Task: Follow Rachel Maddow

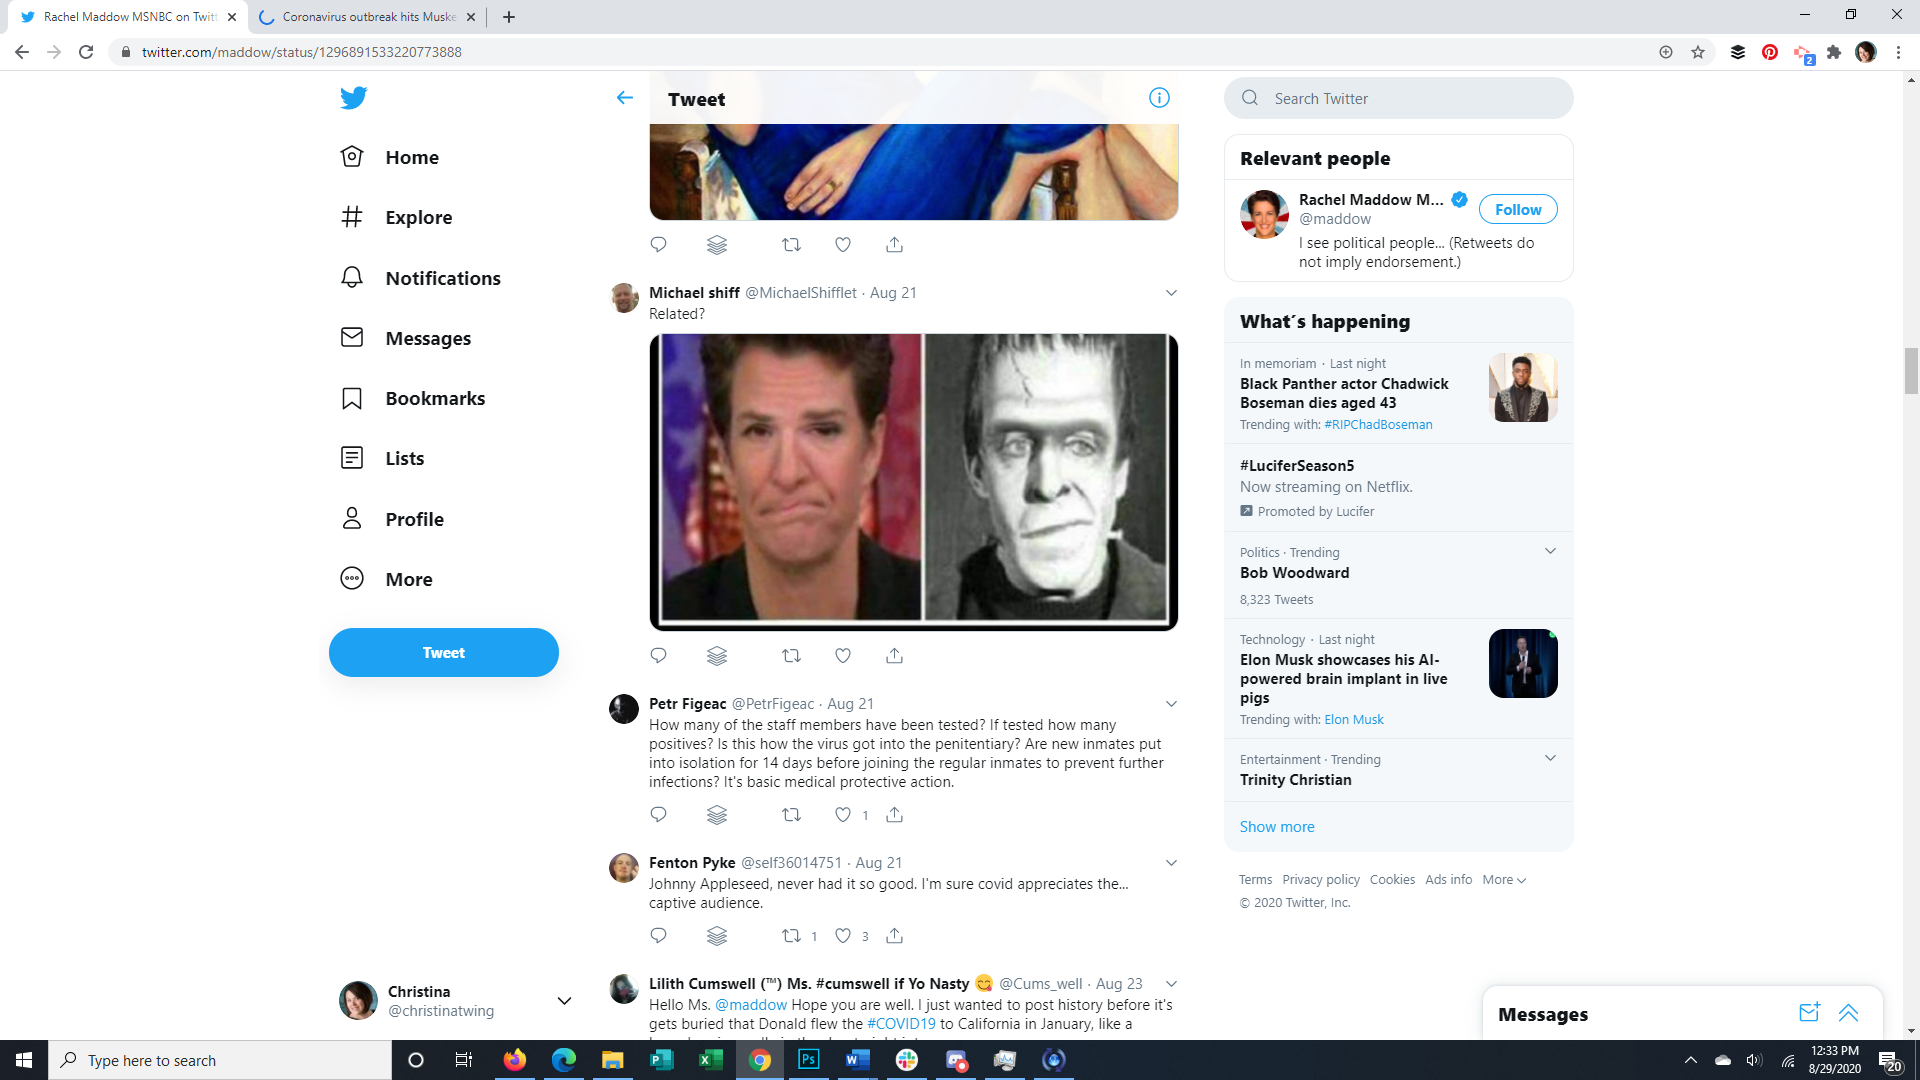Action: point(1517,210)
